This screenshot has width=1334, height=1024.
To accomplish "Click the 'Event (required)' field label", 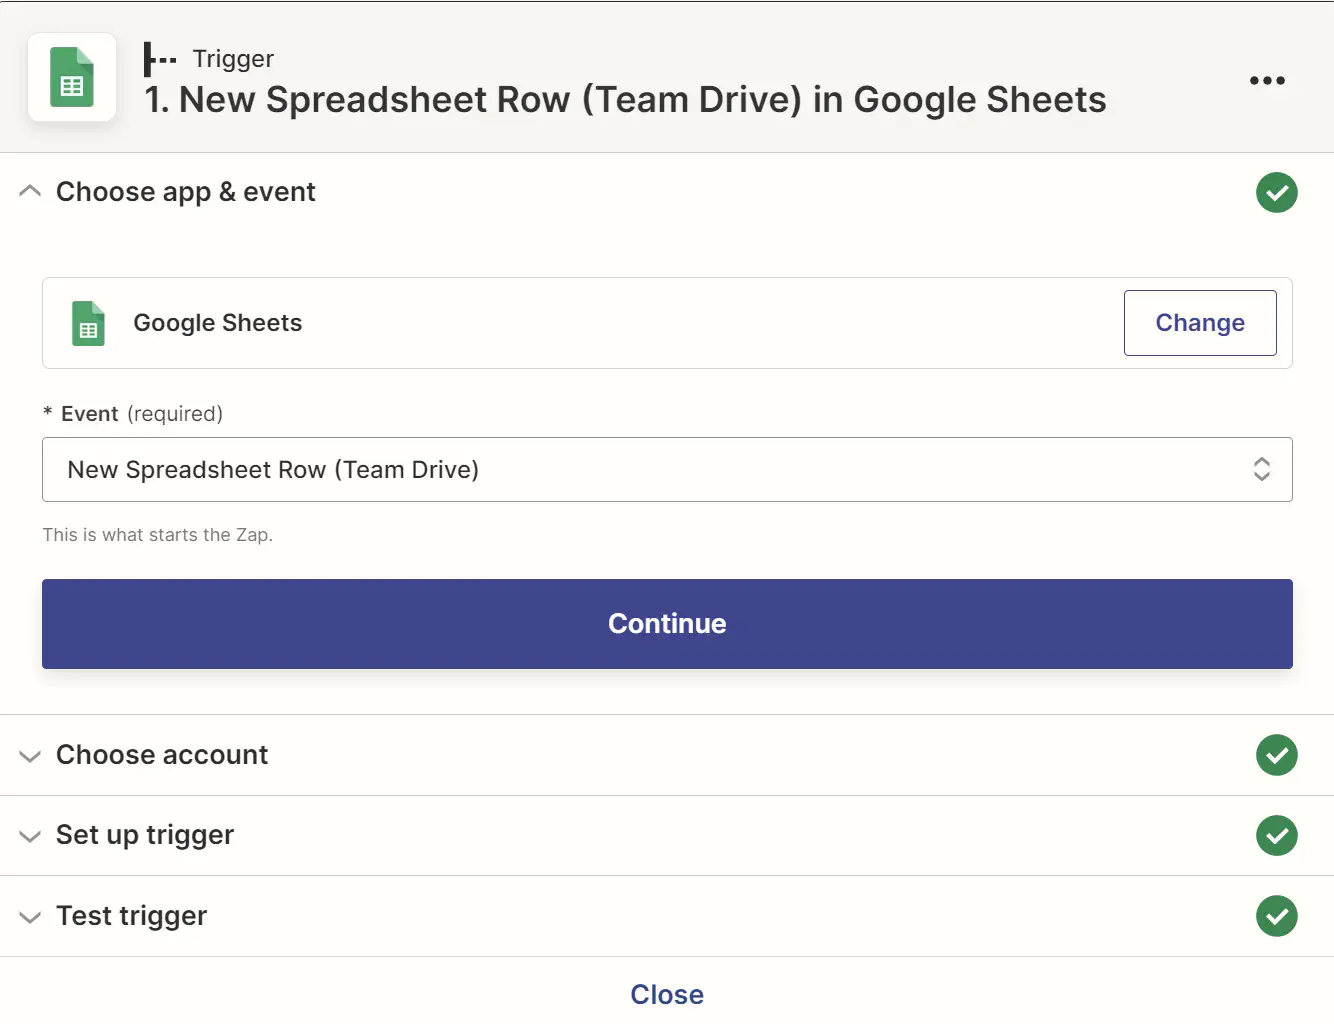I will tap(133, 414).
